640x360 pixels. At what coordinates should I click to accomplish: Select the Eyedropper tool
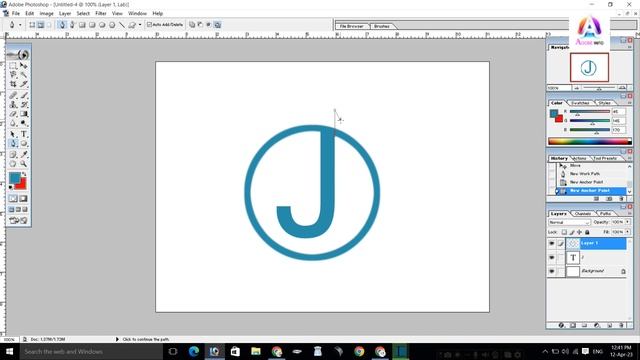[24, 154]
